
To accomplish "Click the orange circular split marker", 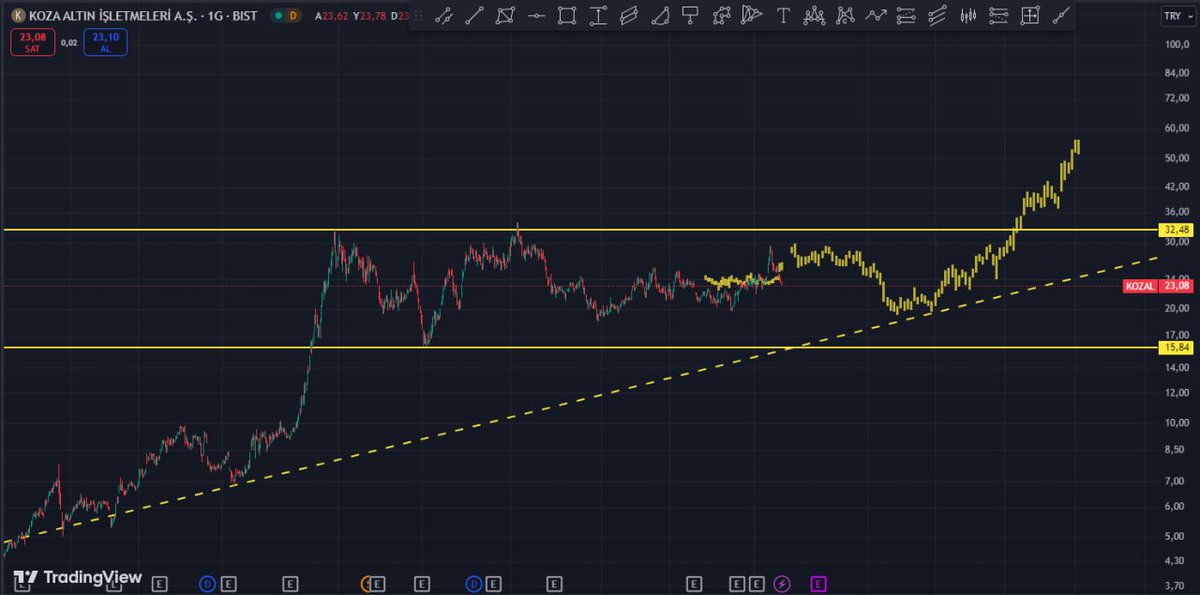I will [367, 583].
